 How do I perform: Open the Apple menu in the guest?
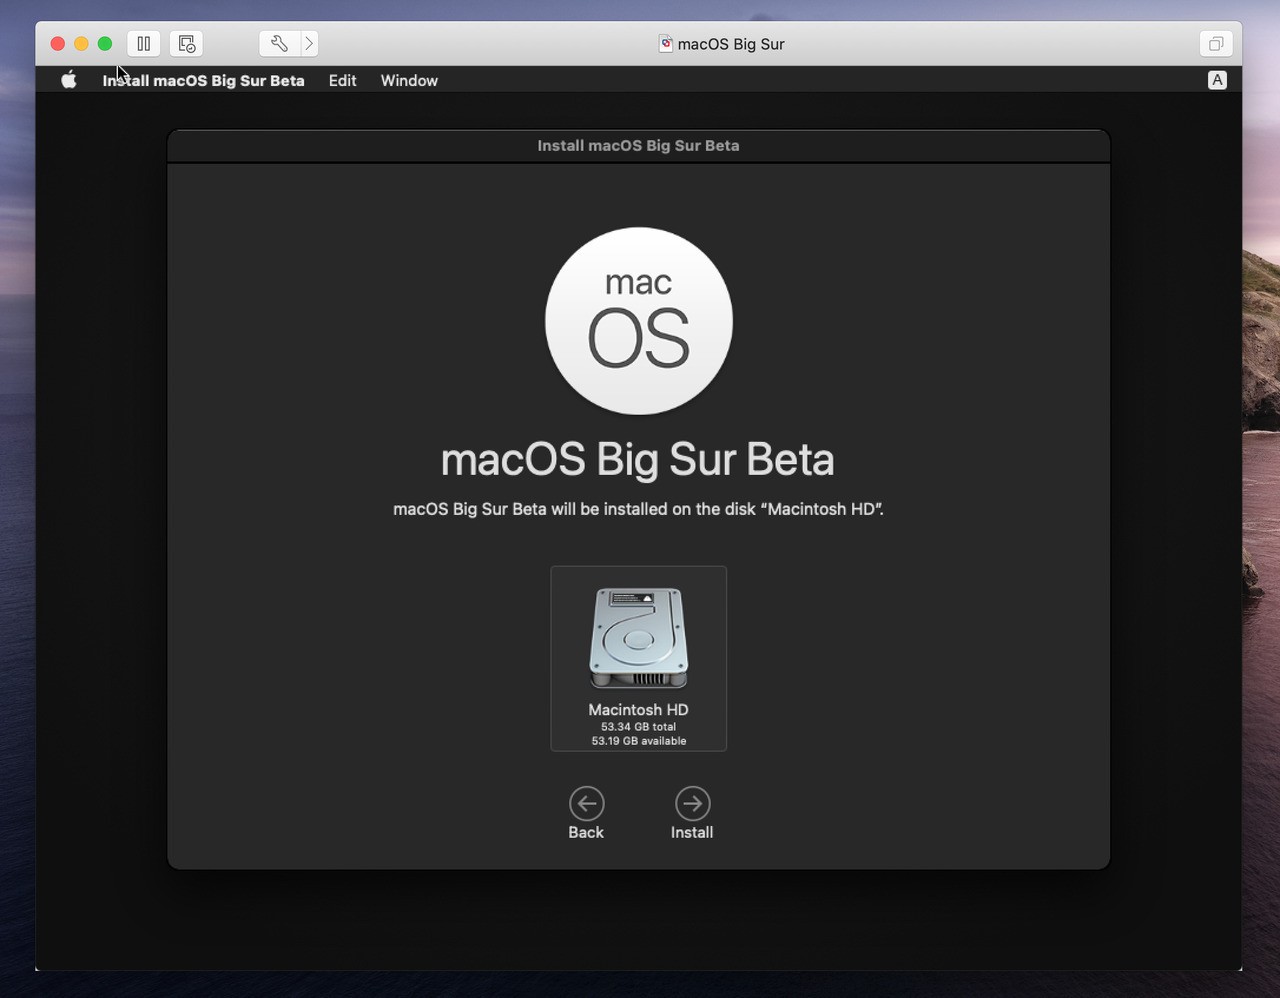tap(69, 81)
